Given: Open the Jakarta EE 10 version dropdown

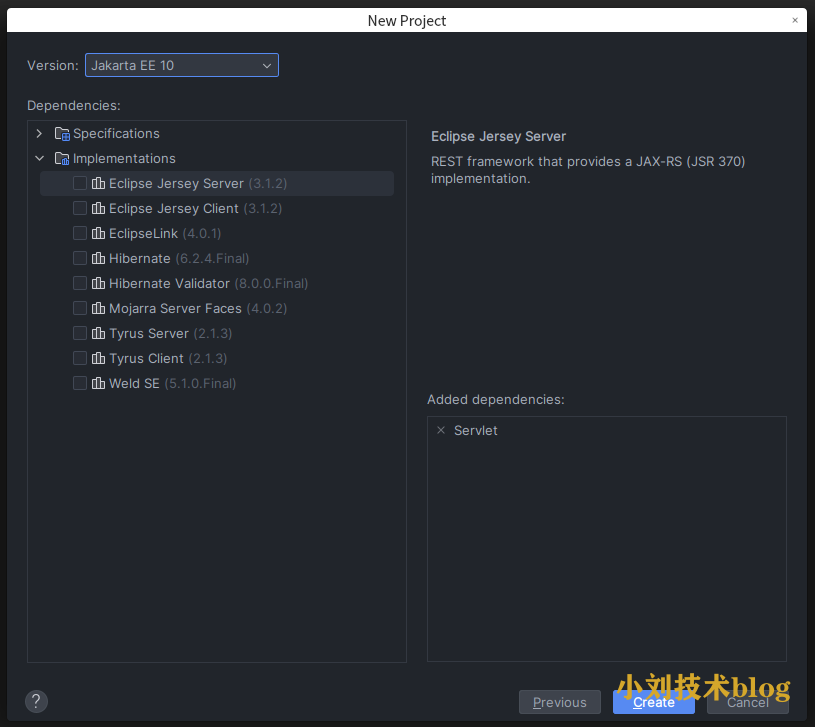Looking at the screenshot, I should click(181, 65).
